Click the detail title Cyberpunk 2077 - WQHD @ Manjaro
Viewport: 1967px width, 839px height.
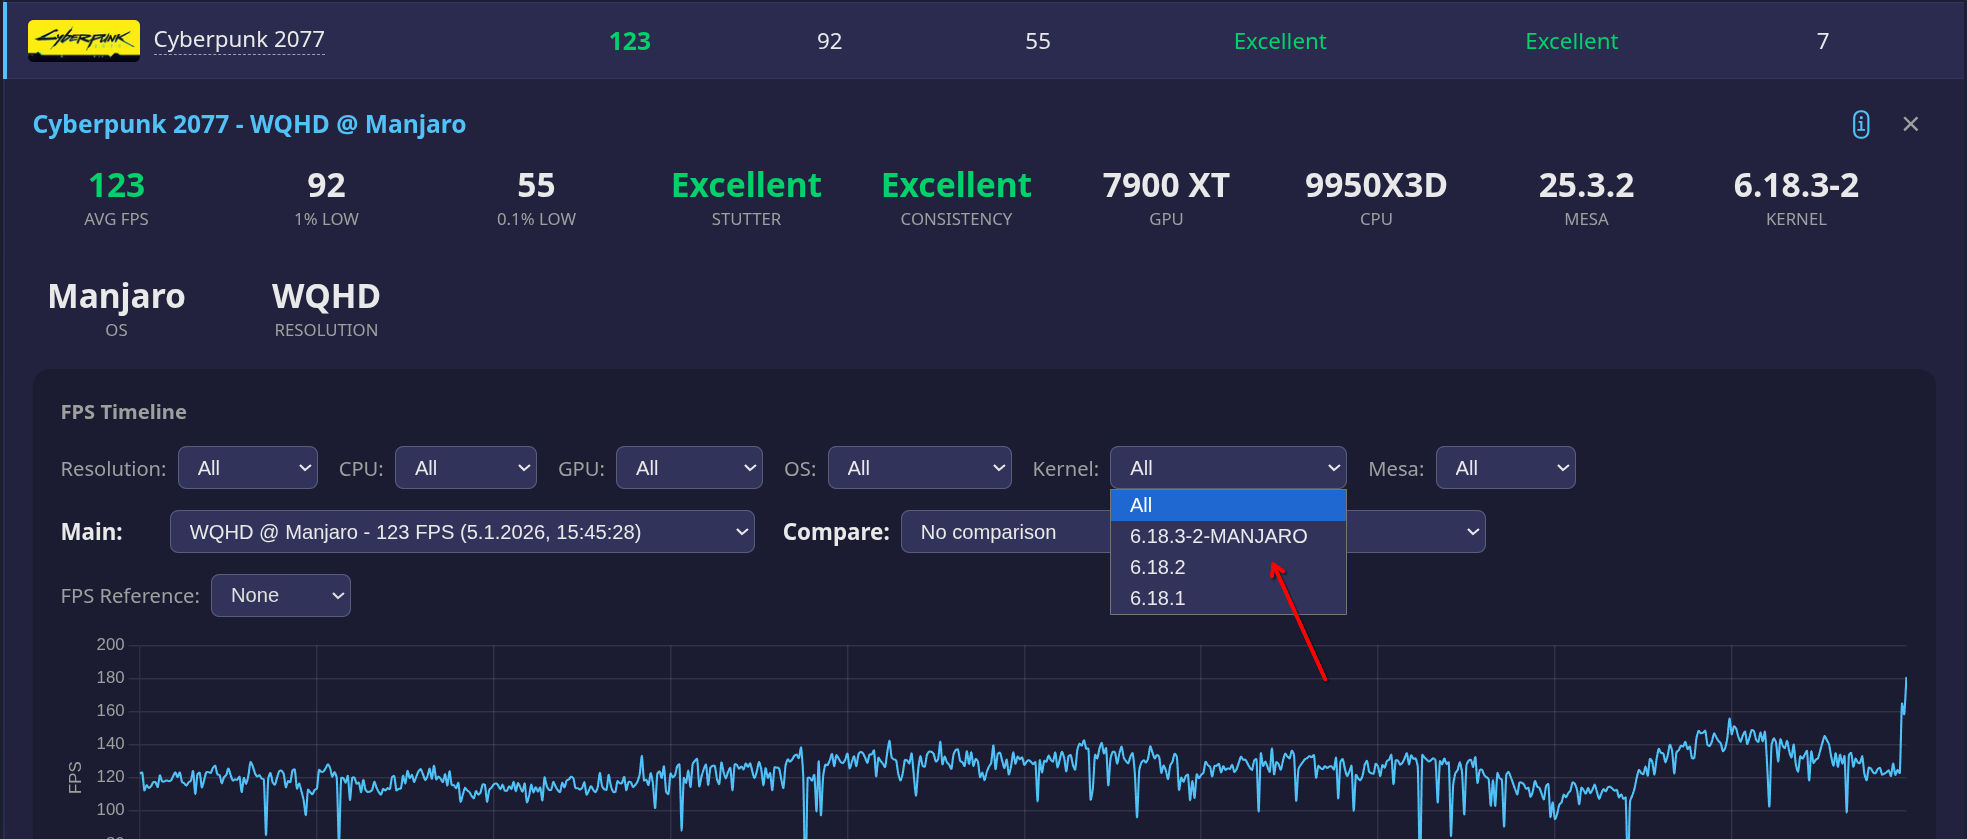249,124
